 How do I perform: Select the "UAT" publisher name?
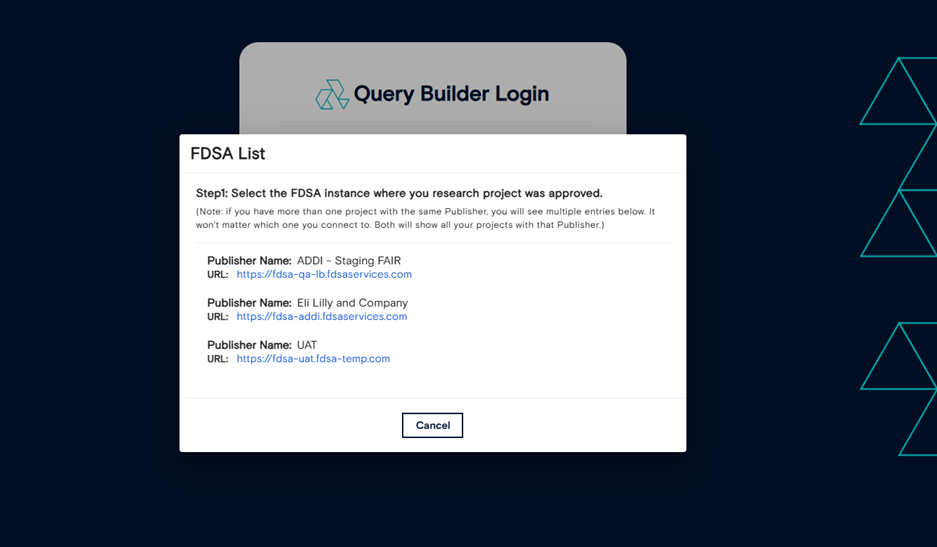307,345
